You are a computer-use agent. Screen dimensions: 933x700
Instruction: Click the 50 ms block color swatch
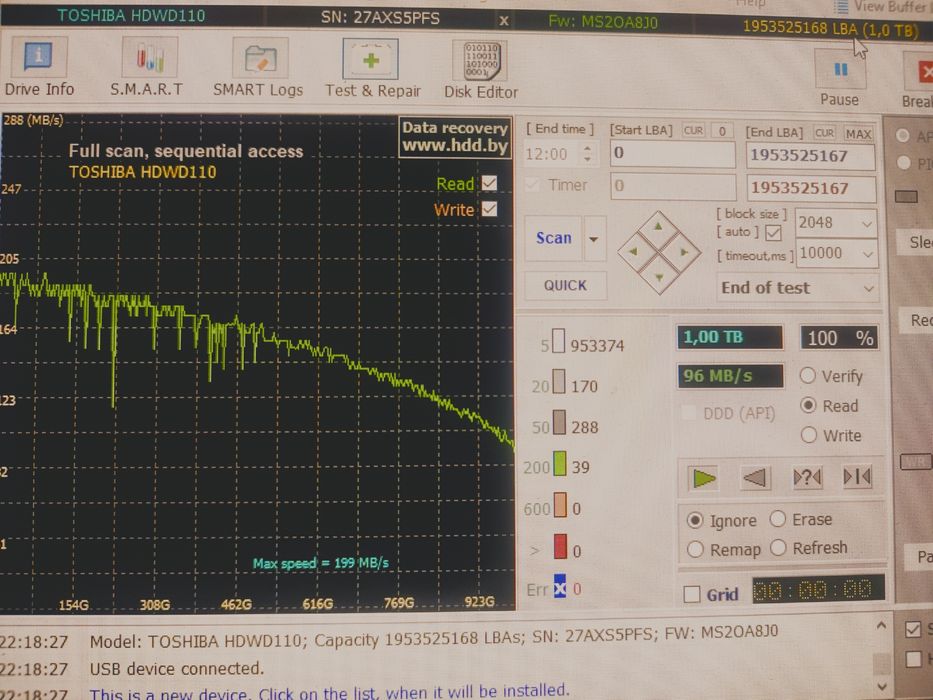[x=559, y=422]
